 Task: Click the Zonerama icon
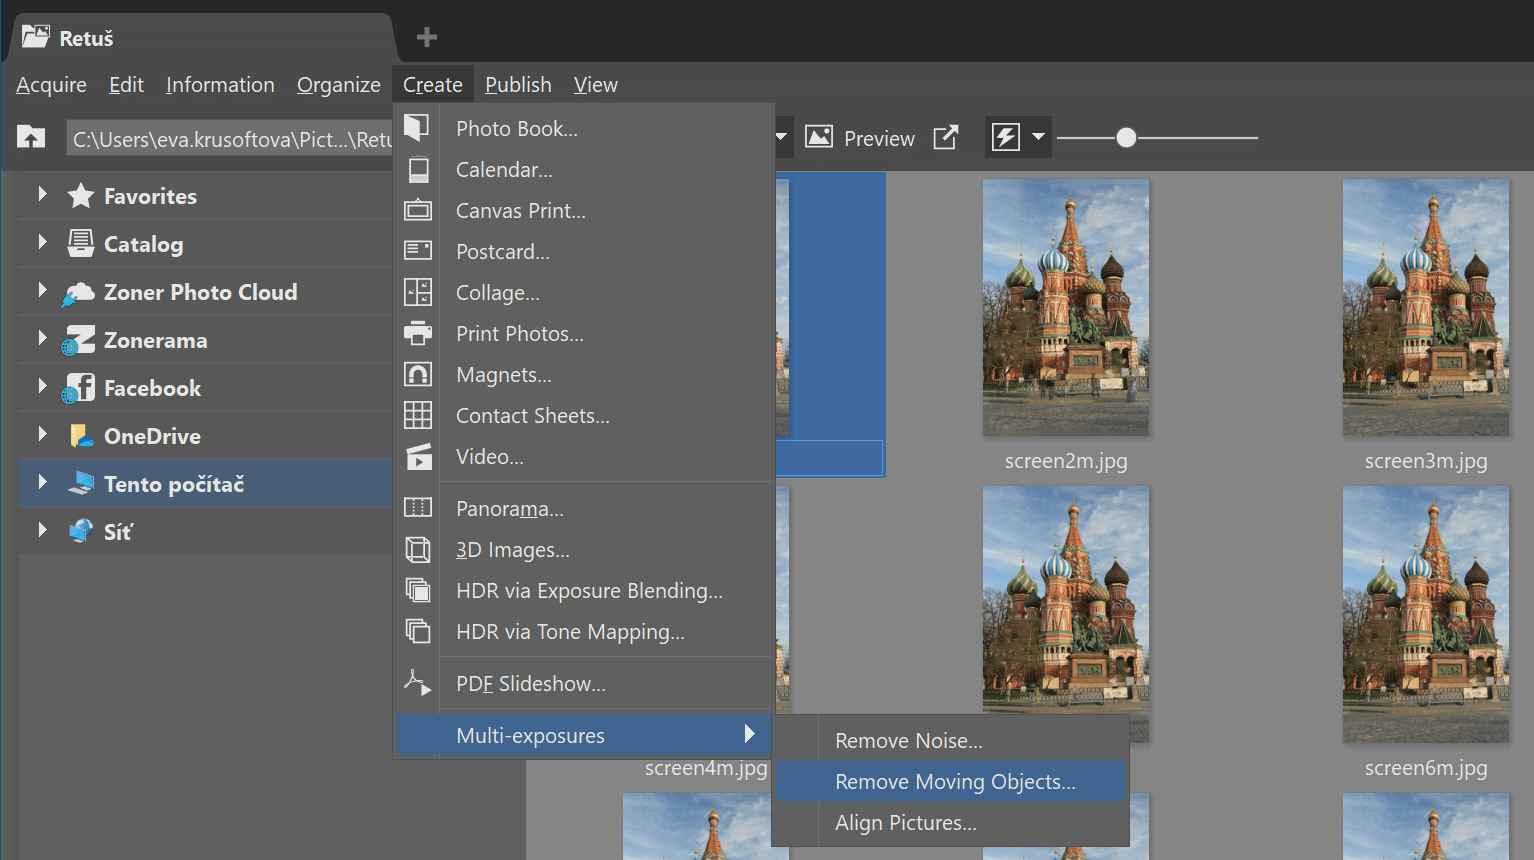click(79, 340)
